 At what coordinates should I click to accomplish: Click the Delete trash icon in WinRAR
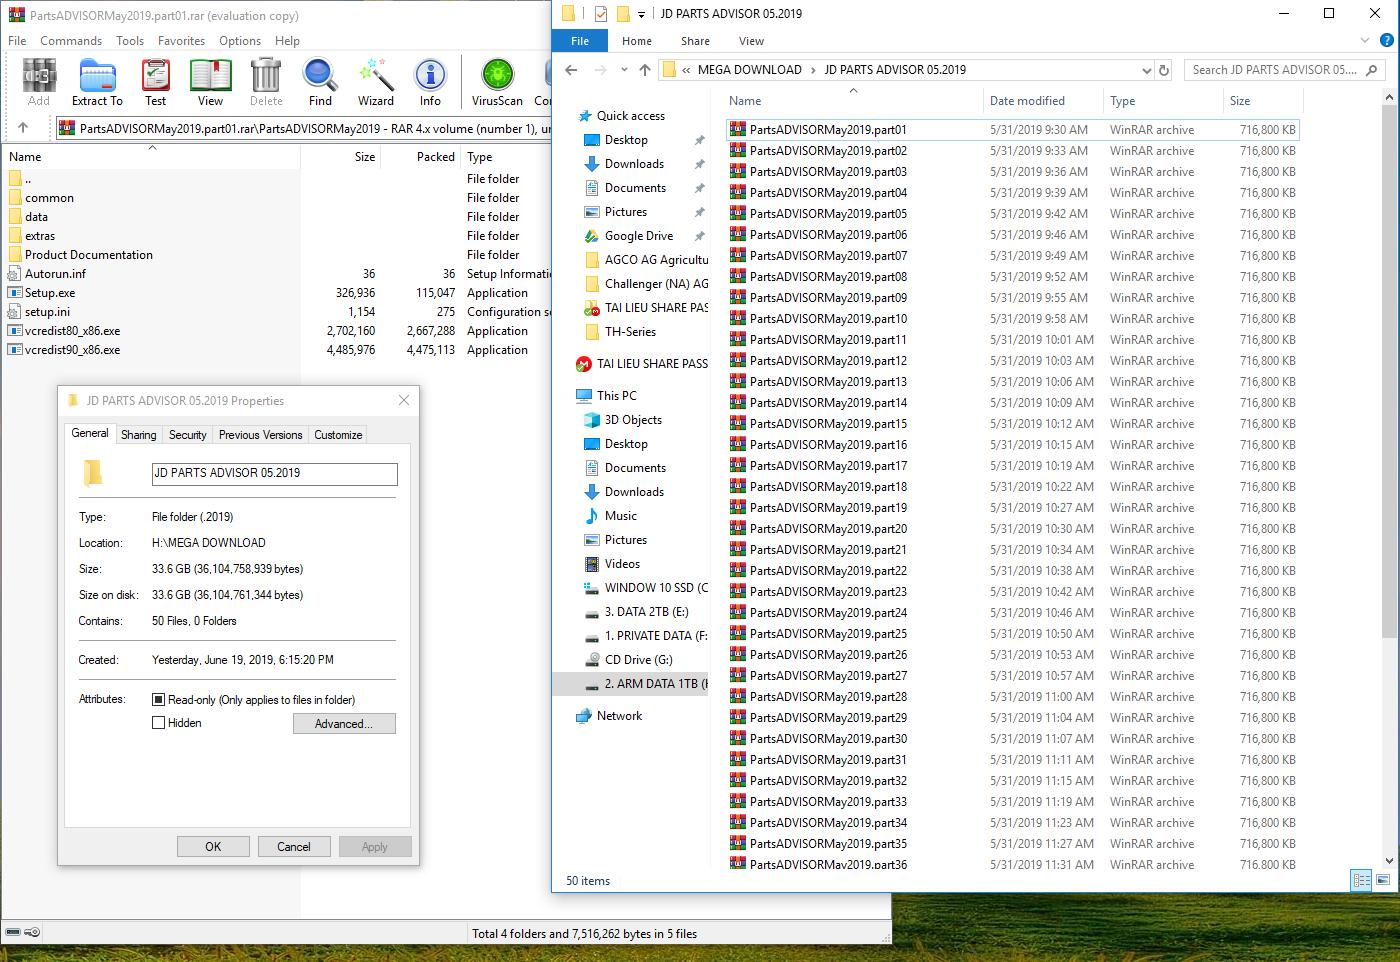tap(266, 81)
